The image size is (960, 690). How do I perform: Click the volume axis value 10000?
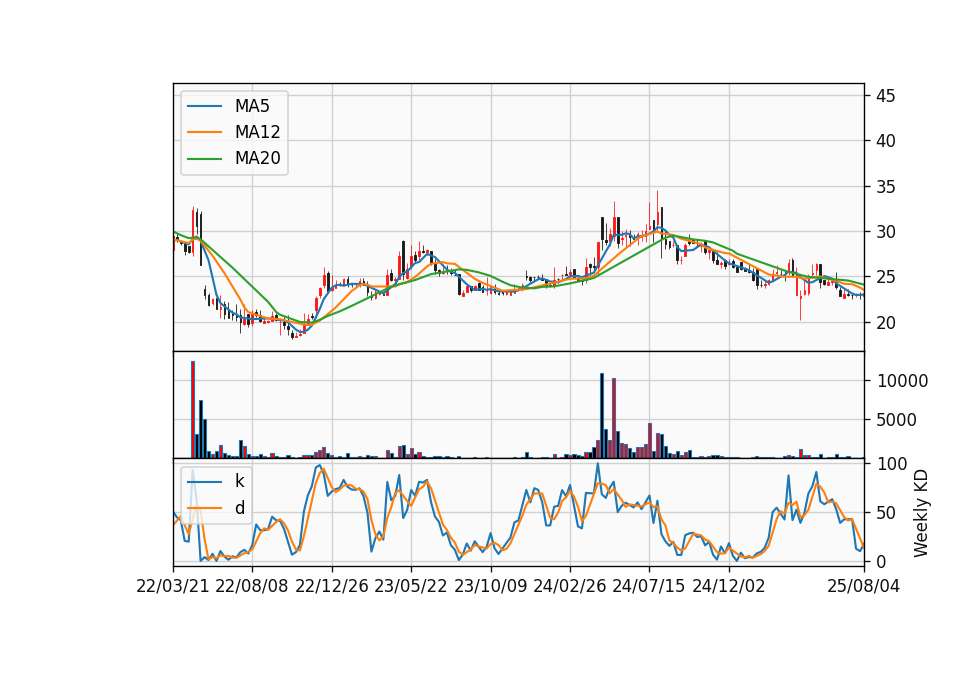point(902,381)
